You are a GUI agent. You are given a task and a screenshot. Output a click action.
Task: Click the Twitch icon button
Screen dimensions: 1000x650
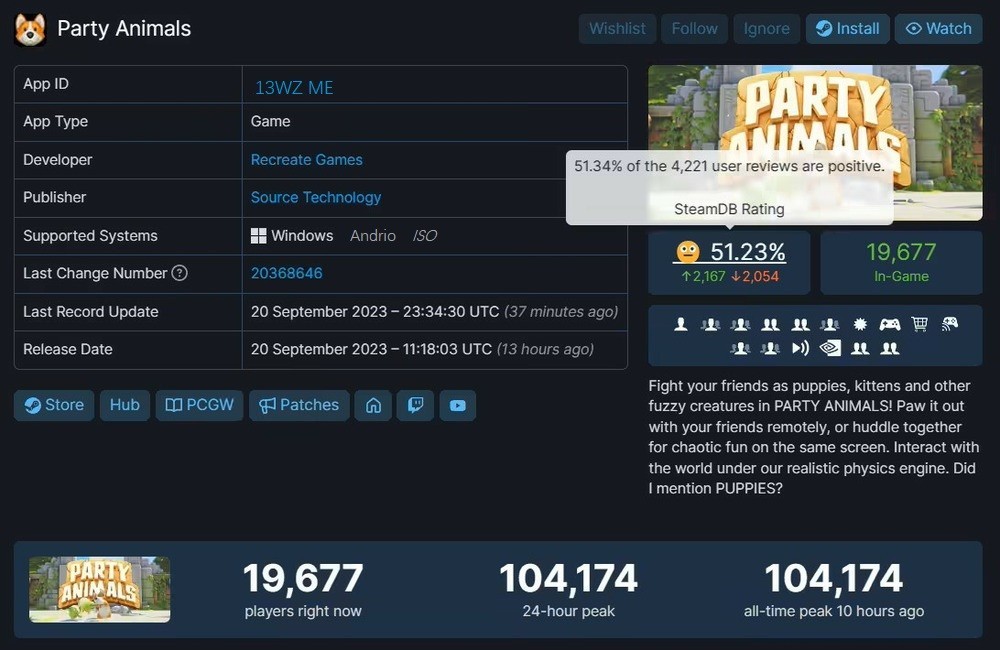pyautogui.click(x=415, y=405)
